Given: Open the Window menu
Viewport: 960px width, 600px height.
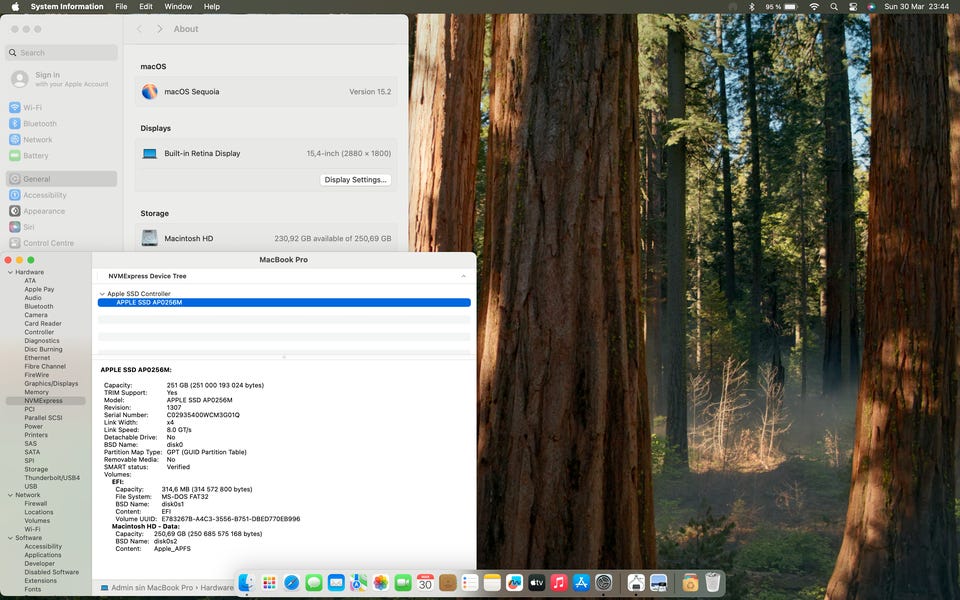Looking at the screenshot, I should (x=178, y=7).
